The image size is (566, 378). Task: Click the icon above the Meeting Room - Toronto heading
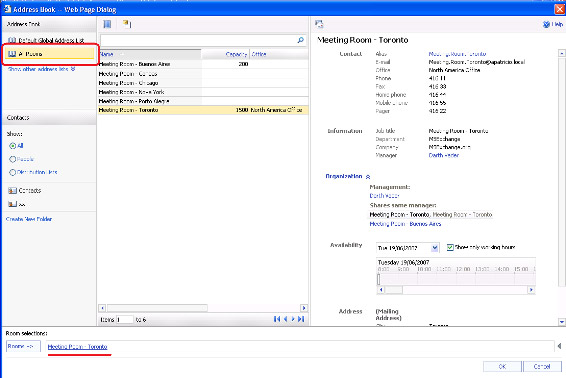319,24
